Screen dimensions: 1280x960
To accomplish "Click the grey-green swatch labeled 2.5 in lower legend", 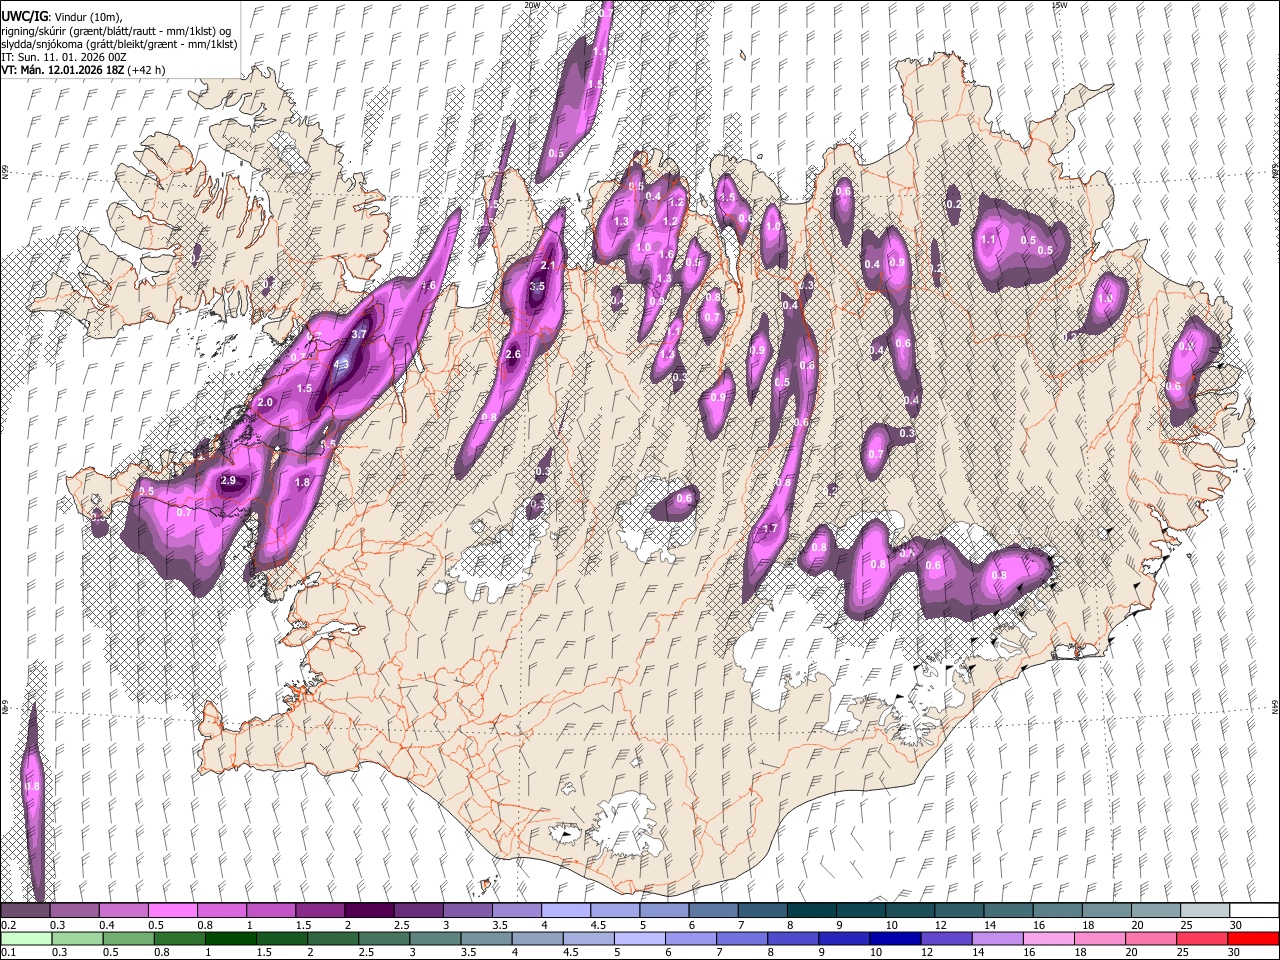I will tap(383, 938).
